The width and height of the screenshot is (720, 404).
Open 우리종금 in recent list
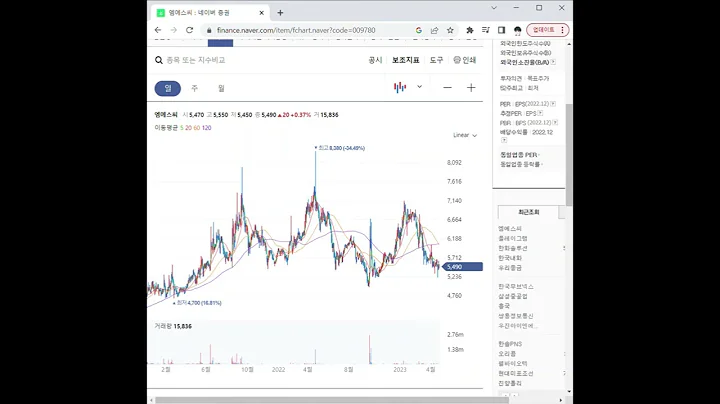(x=510, y=268)
